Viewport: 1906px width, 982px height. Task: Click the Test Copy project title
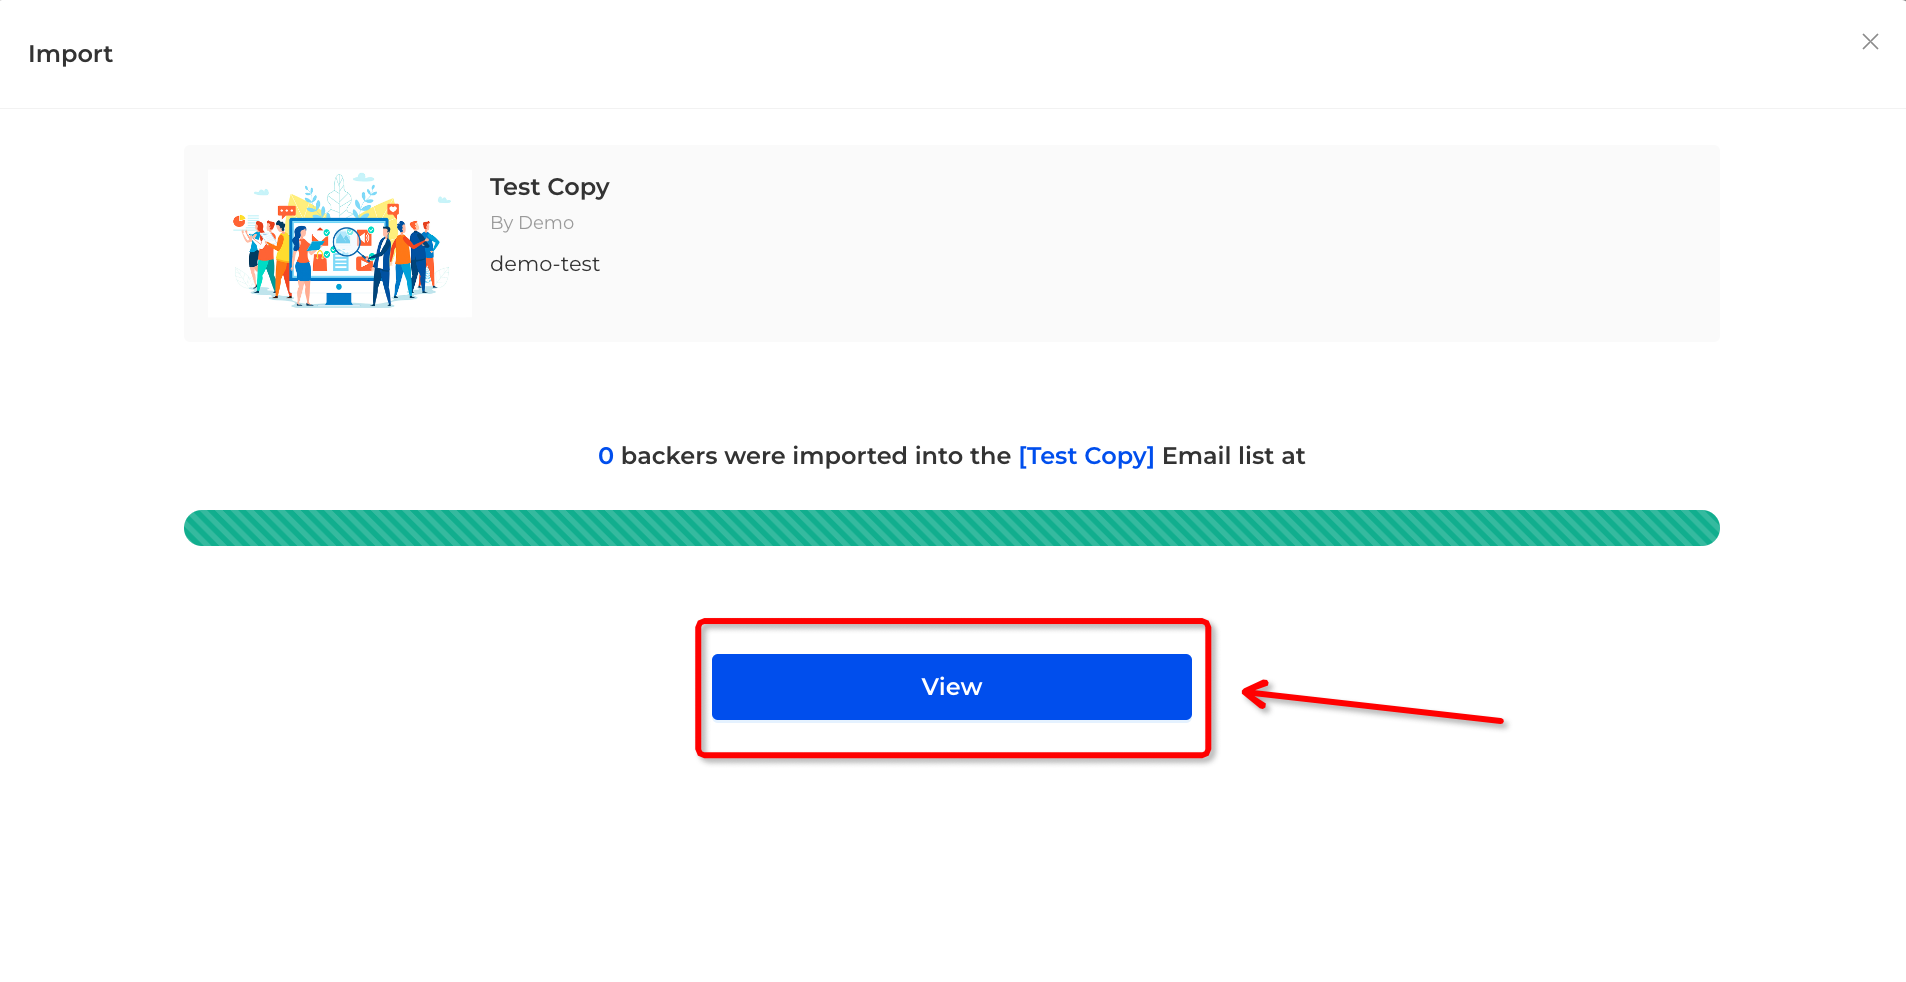pyautogui.click(x=549, y=187)
